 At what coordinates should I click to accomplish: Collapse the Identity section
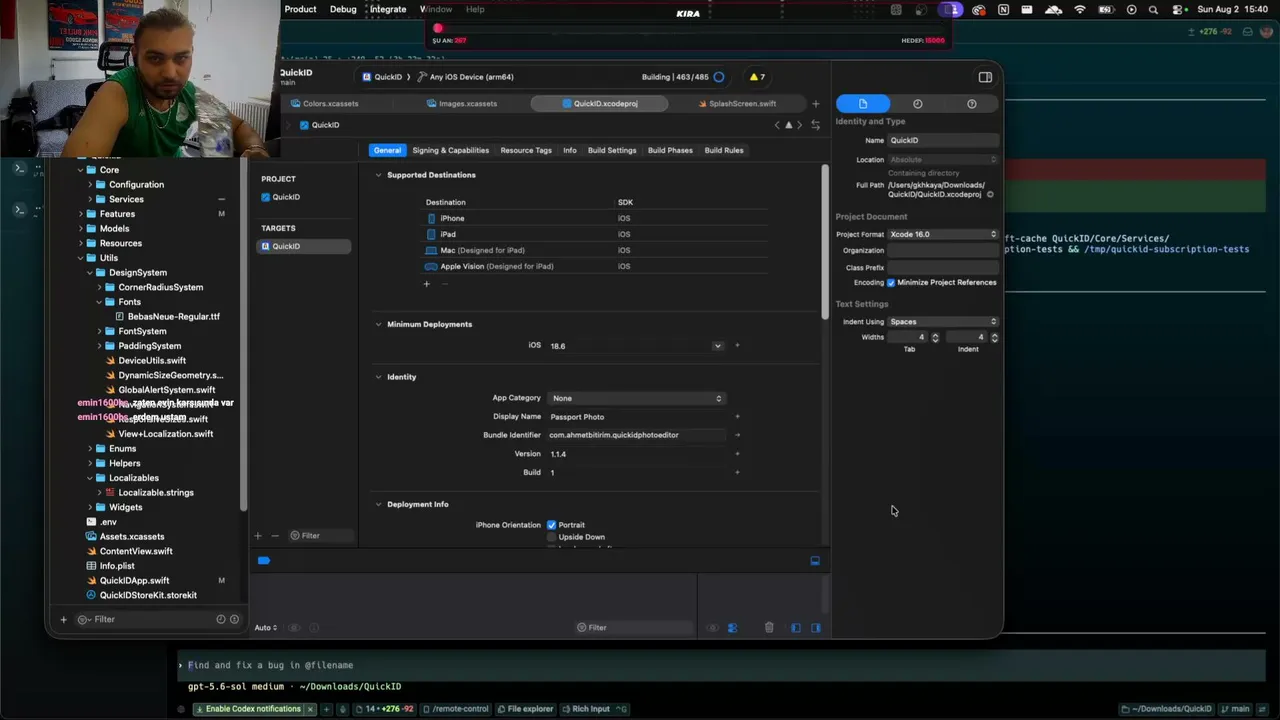pos(379,377)
